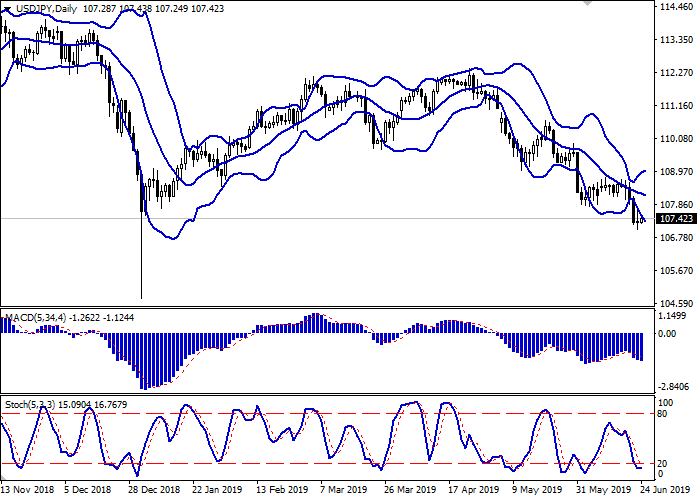Click the current price tag 107.423
The width and height of the screenshot is (700, 500).
676,219
